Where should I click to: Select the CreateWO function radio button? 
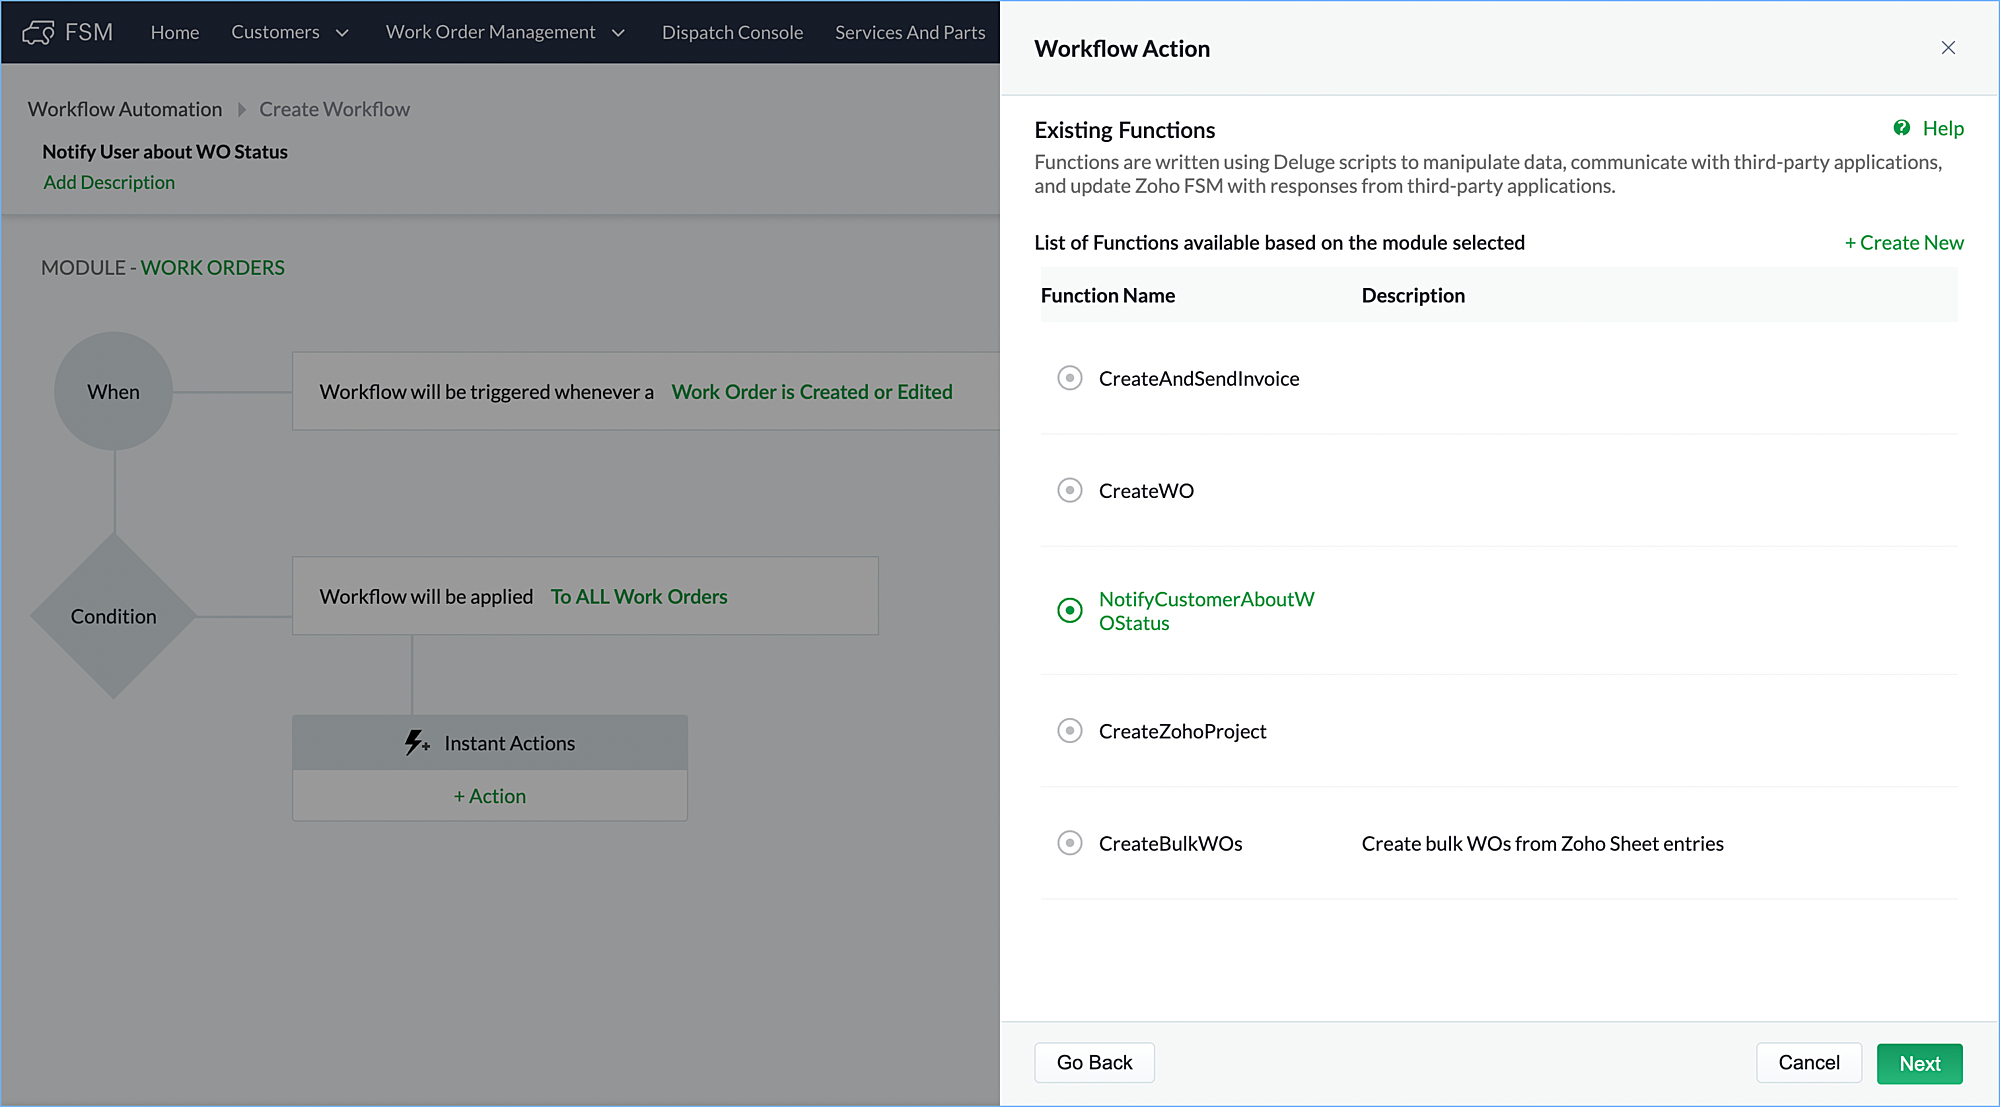[1069, 490]
